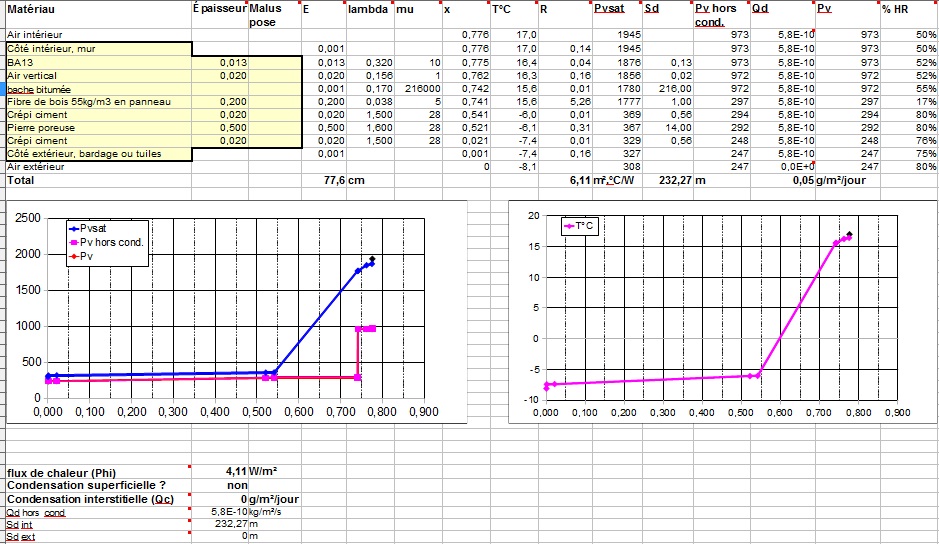
Task: Click 'Côté extérieur, bardage ou tuiles' cell
Action: 99,153
